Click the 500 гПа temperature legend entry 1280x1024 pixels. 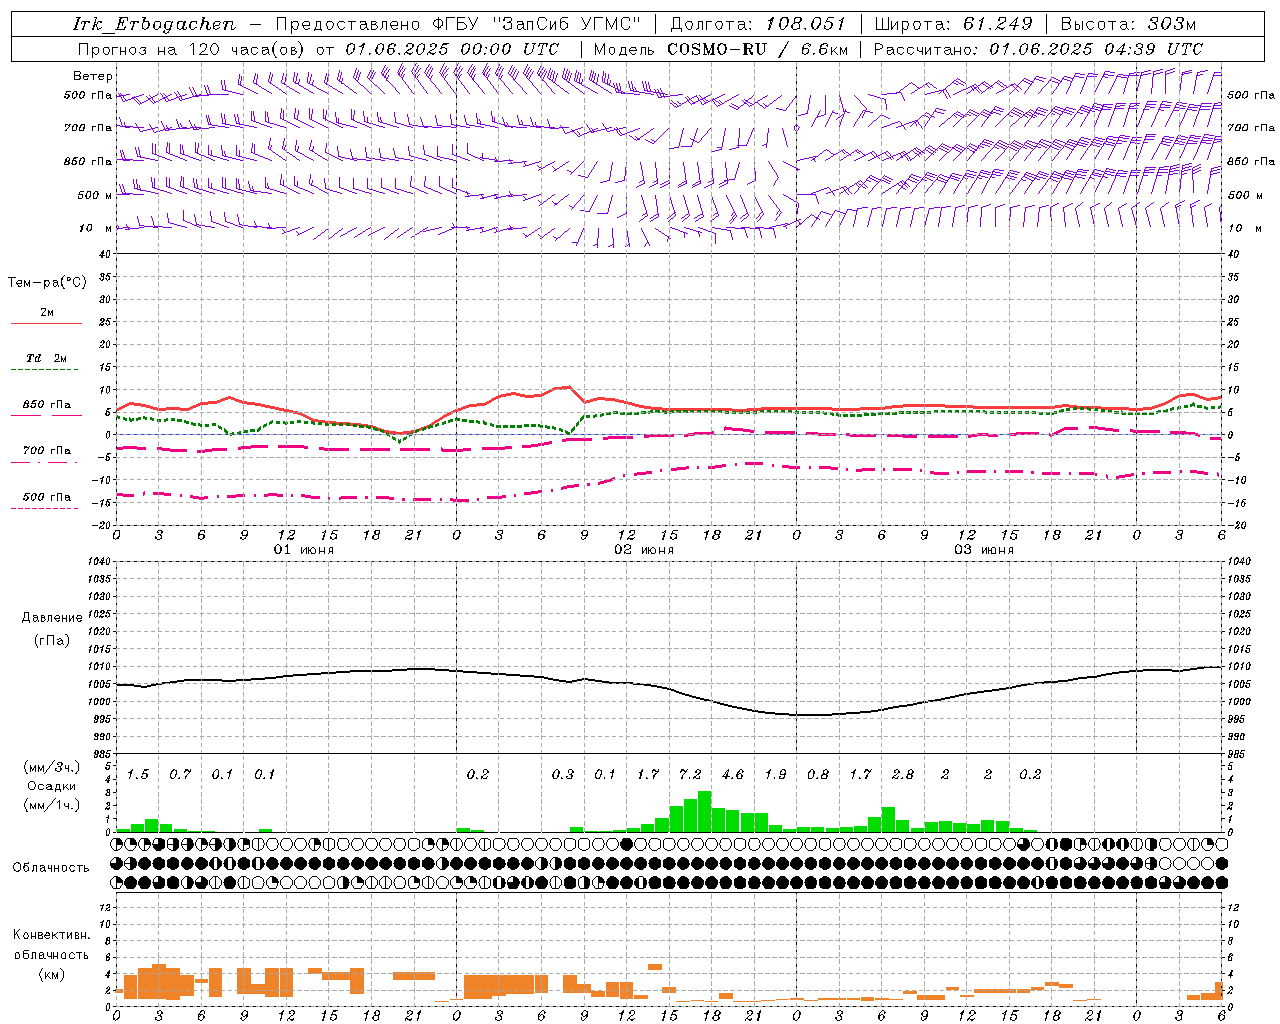click(47, 497)
